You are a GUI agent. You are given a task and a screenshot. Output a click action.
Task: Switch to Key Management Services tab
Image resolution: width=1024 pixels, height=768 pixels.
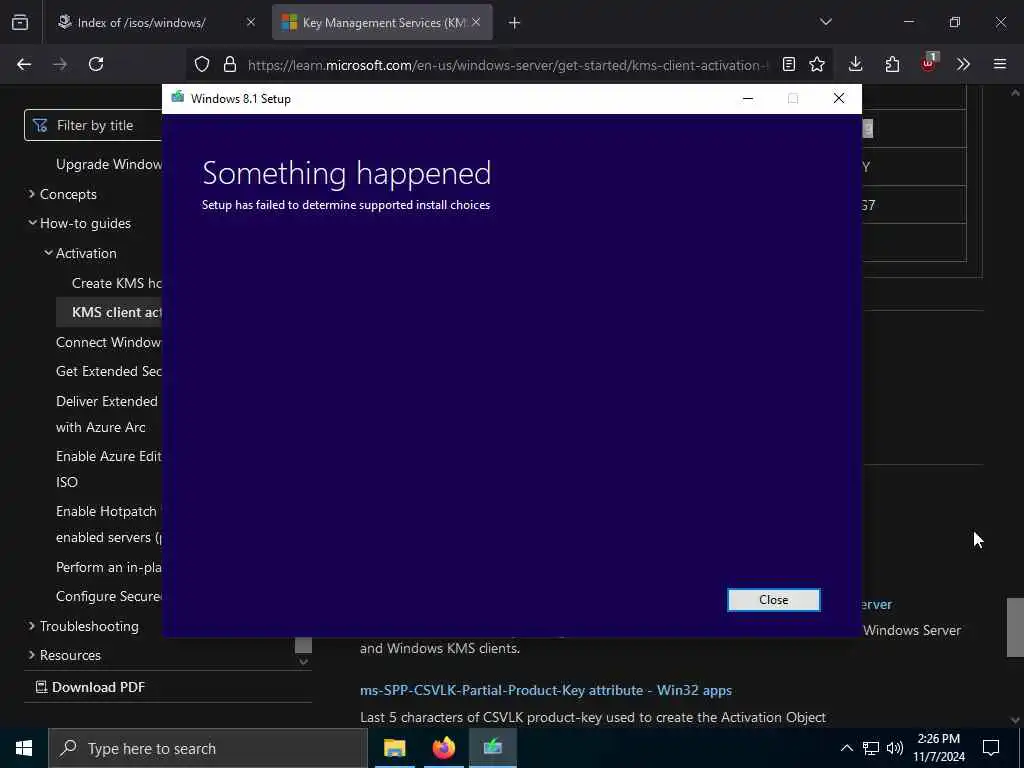(x=383, y=23)
